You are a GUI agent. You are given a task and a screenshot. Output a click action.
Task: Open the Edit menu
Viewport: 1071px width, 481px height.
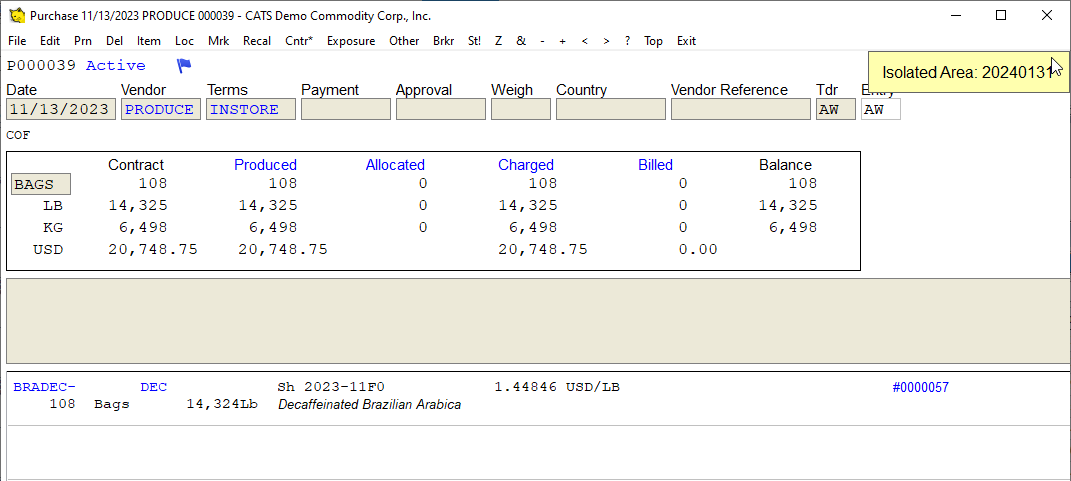pyautogui.click(x=50, y=41)
